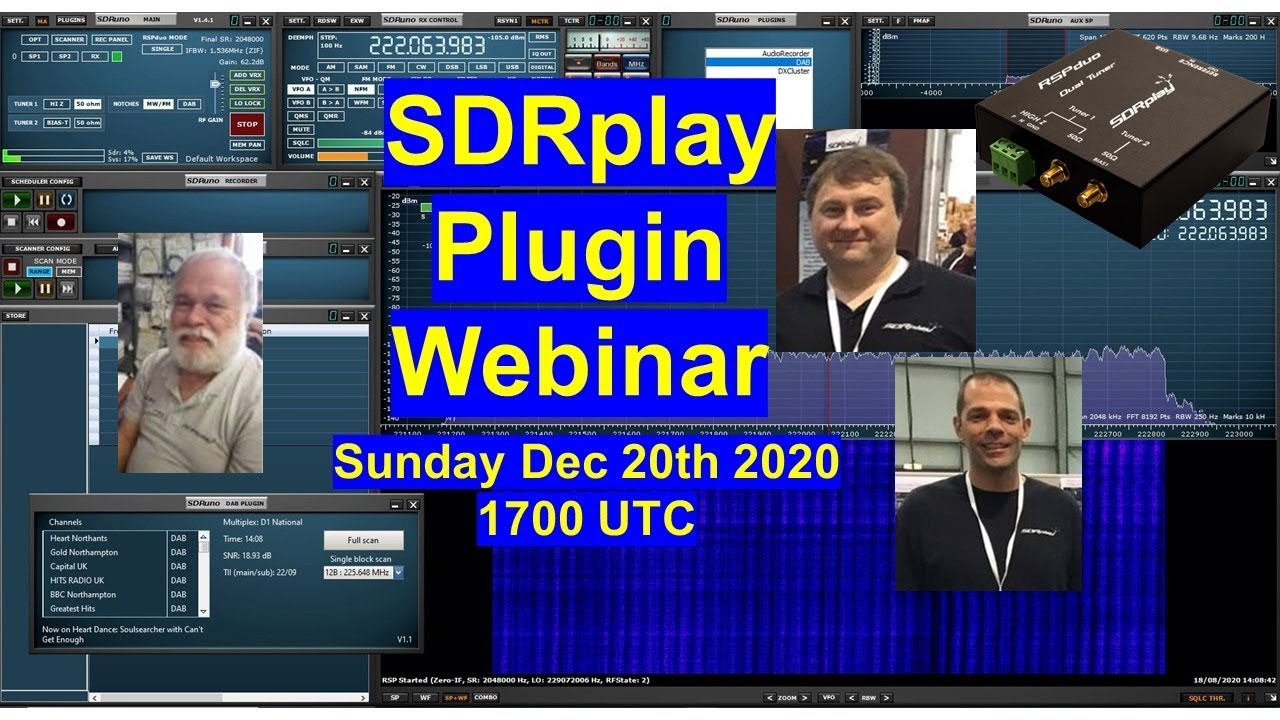
Task: Open SETT. in RX Control panel
Action: click(x=298, y=20)
